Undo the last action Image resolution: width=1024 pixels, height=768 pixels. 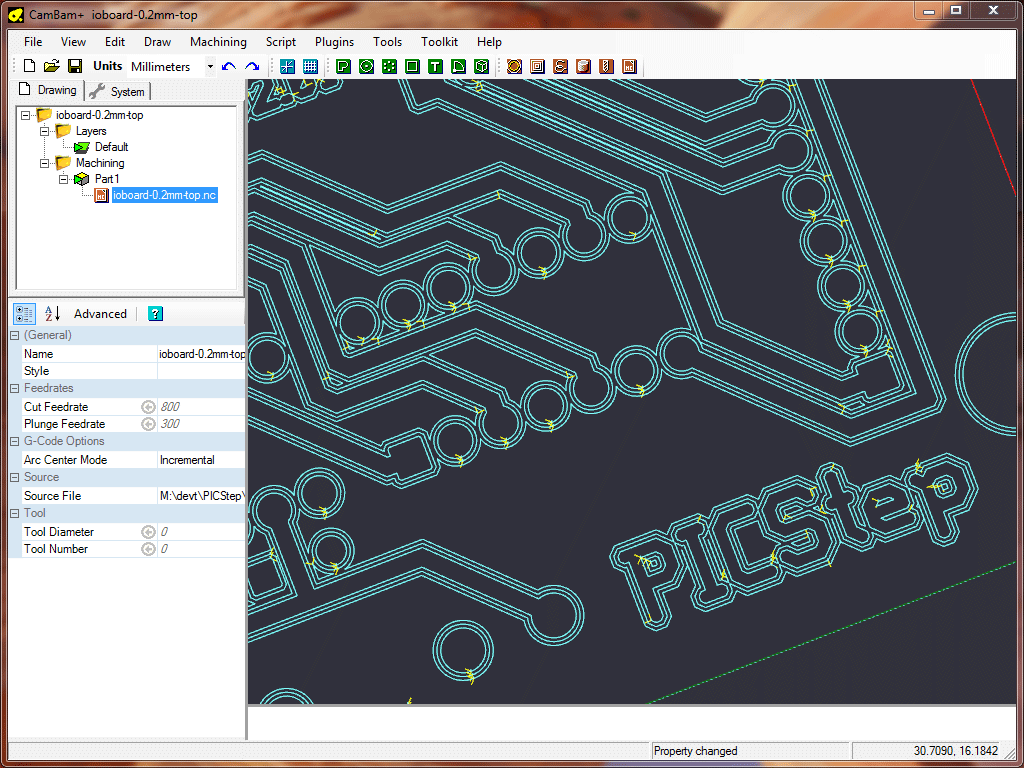tap(229, 66)
